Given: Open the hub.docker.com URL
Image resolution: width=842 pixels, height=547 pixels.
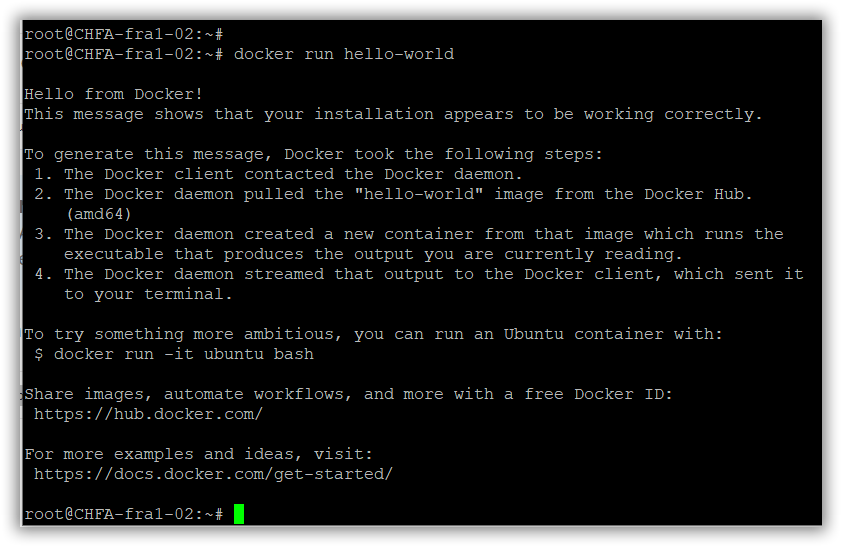Looking at the screenshot, I should point(148,414).
